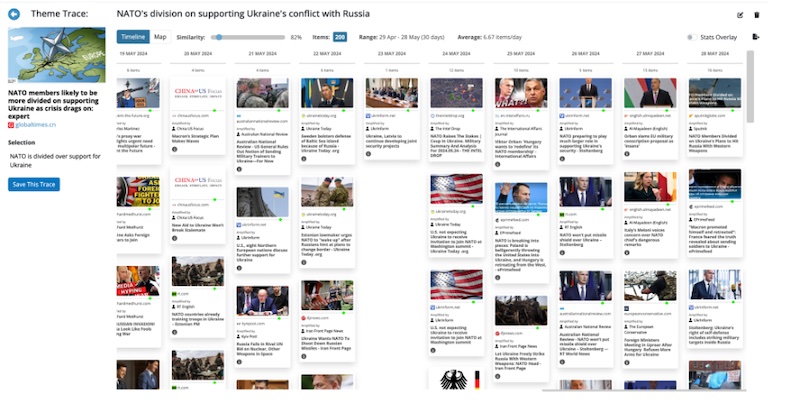
Task: Open info icon on NATO is breaking into pieces card
Action: pos(497,278)
